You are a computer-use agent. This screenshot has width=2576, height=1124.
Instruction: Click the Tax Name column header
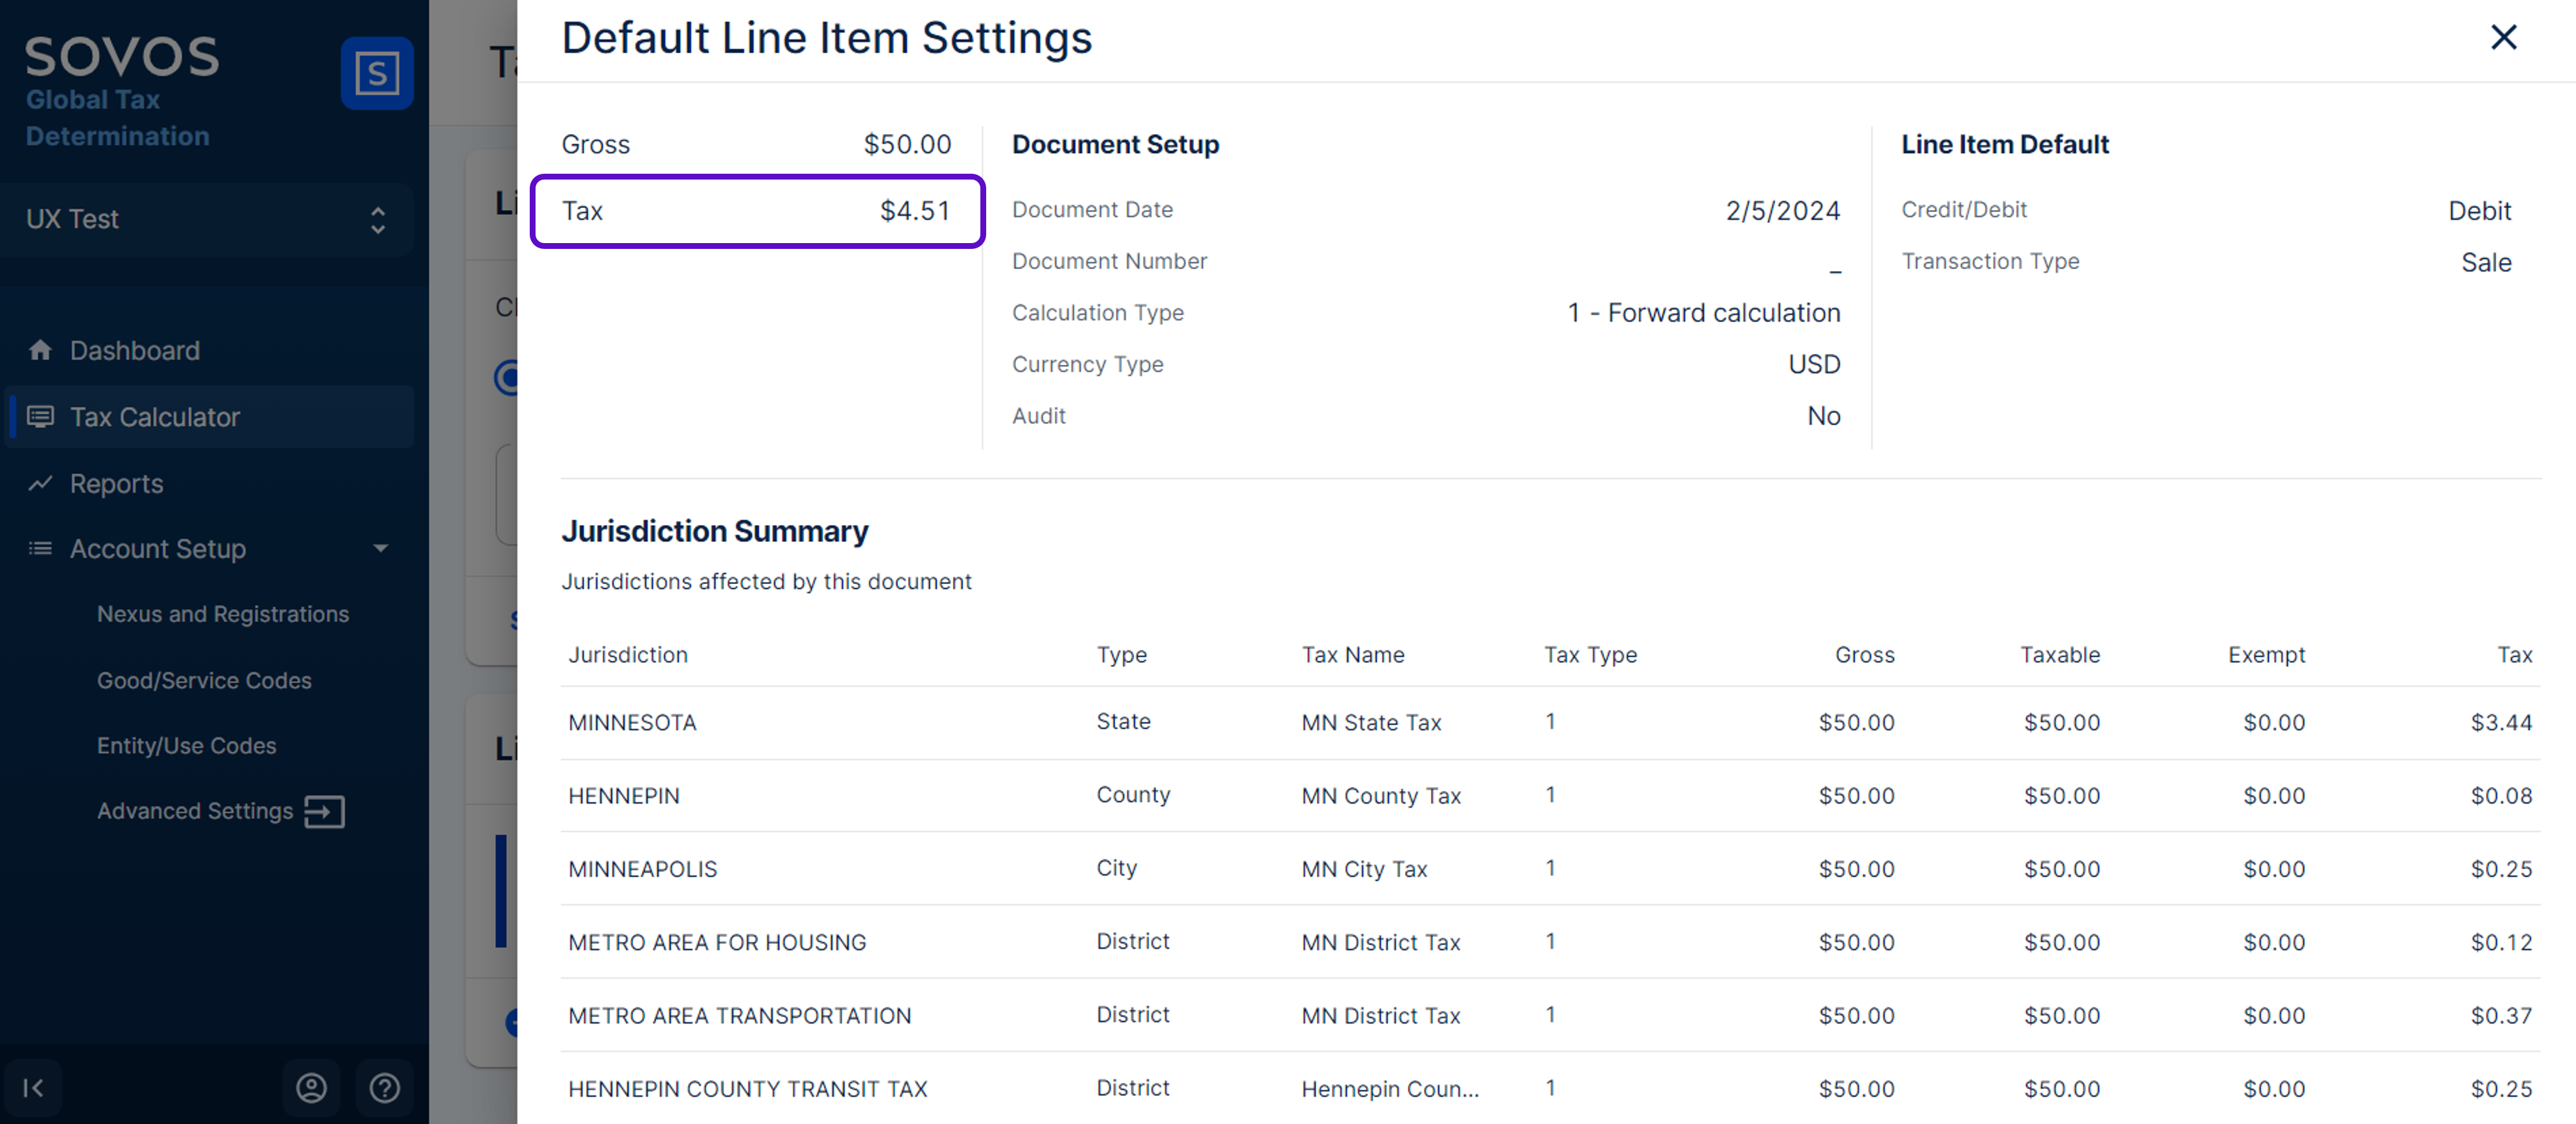[x=1352, y=655]
